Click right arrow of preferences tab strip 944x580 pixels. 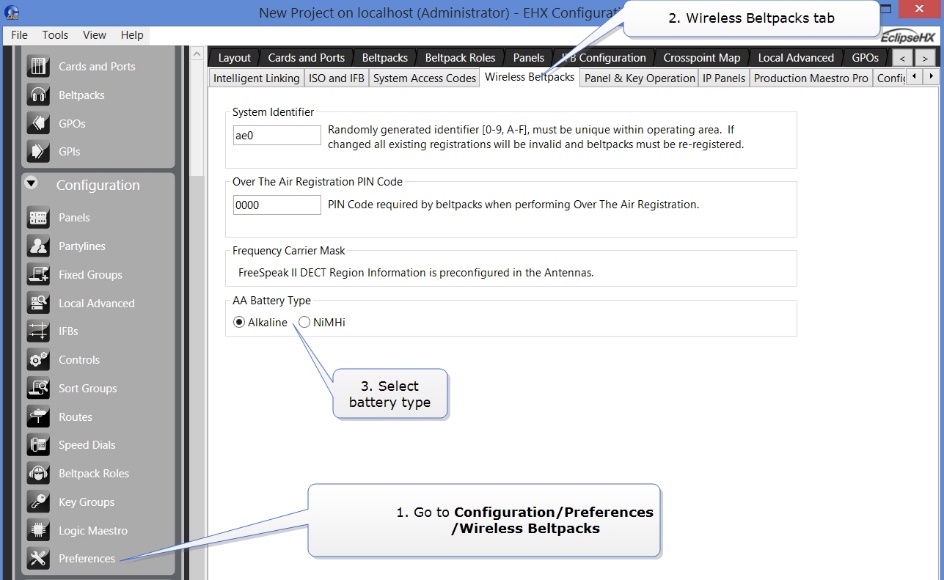(931, 76)
